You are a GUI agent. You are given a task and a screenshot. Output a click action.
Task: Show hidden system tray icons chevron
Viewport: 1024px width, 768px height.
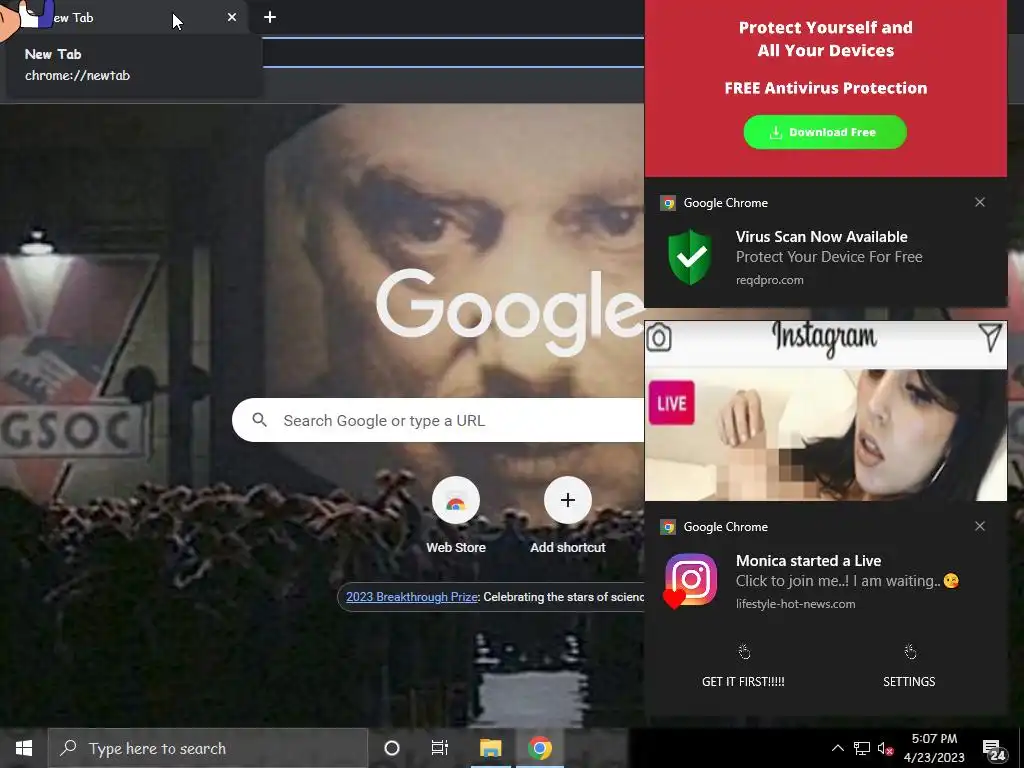point(838,748)
